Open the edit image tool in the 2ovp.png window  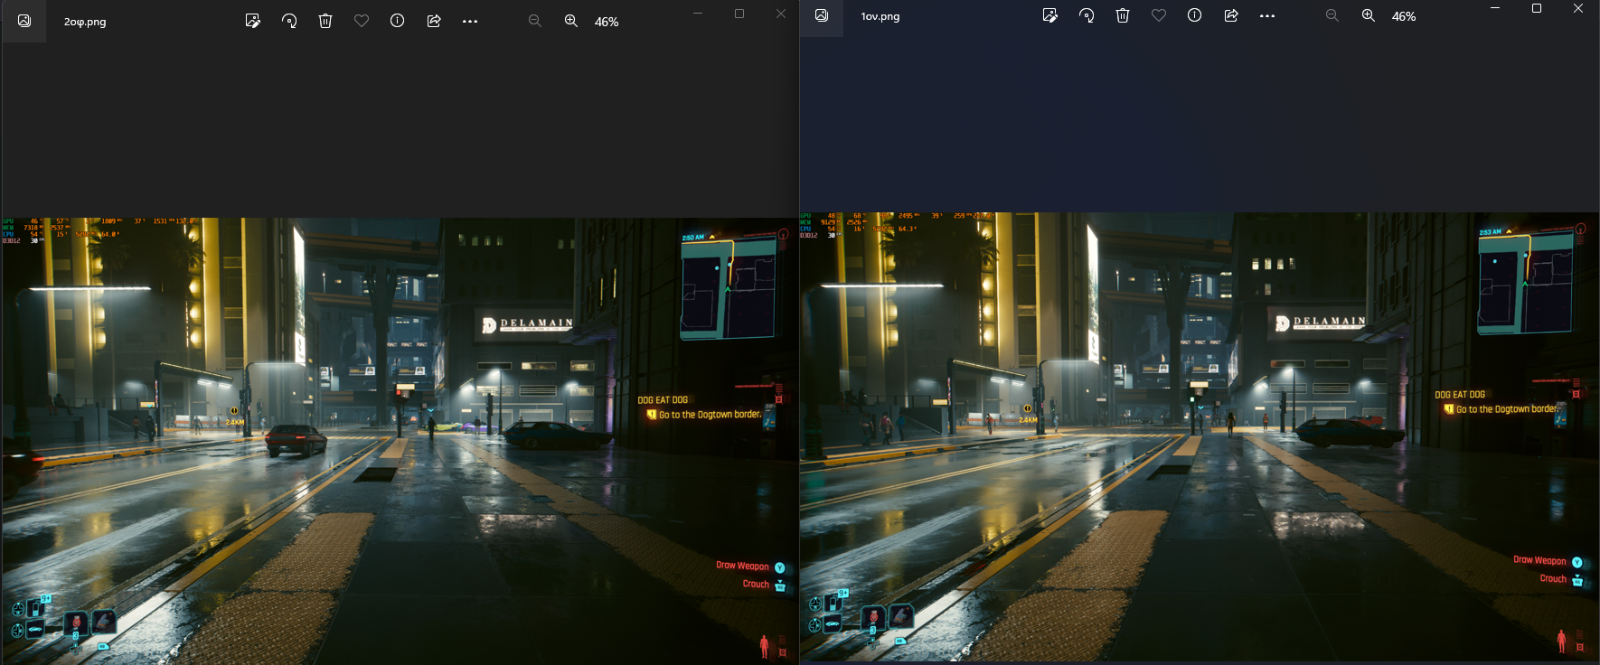253,21
